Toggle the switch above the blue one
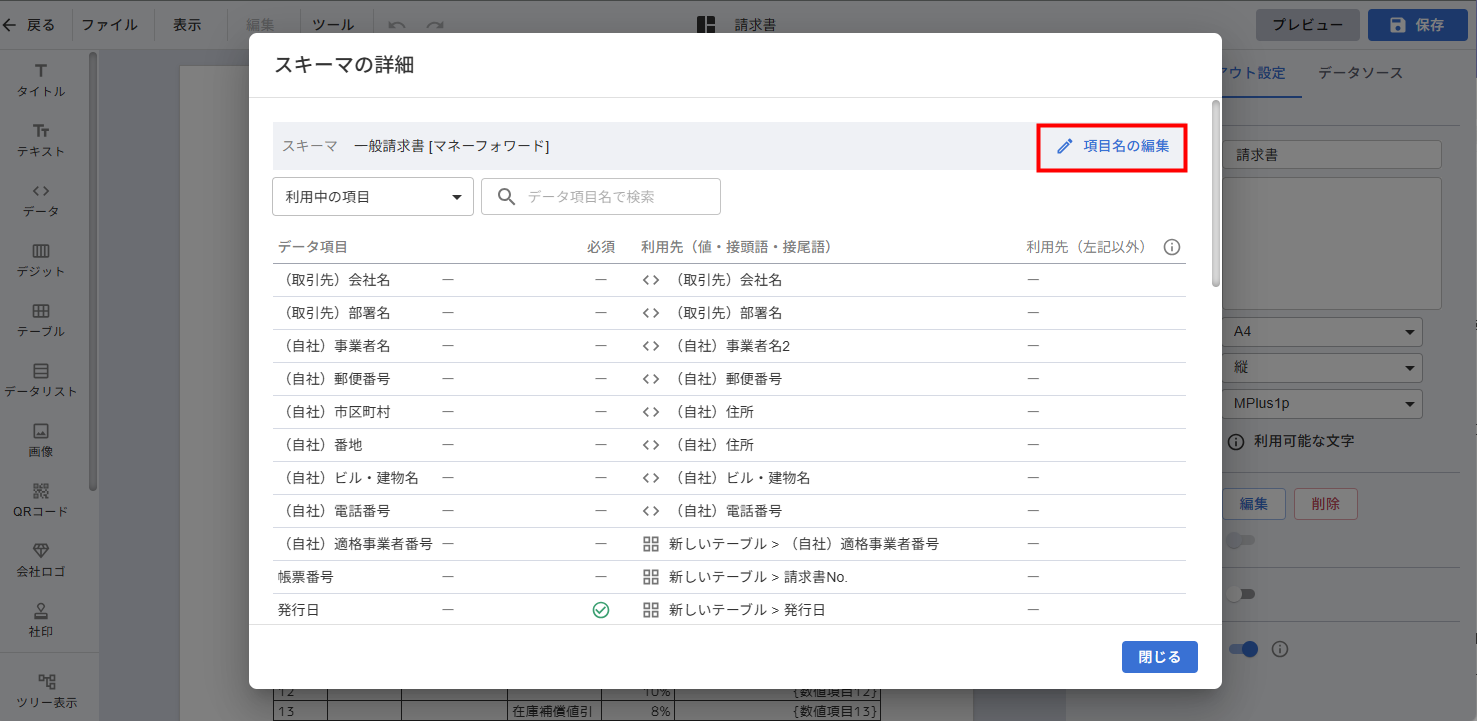Screen dimensions: 1477x721 [x=1240, y=595]
